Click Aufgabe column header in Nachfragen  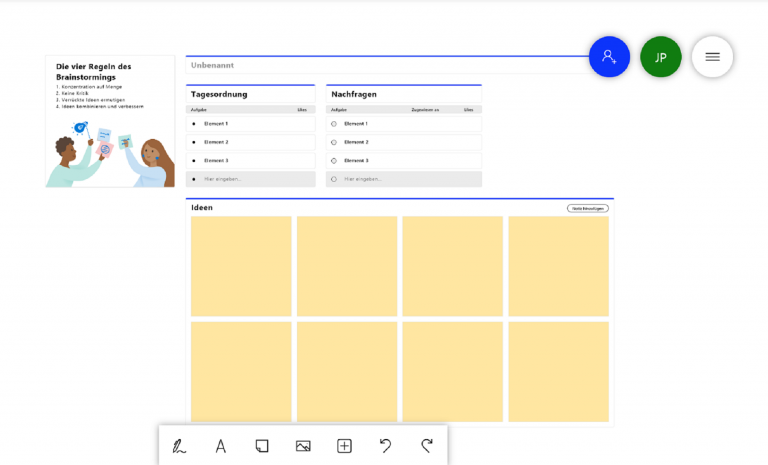pyautogui.click(x=339, y=110)
